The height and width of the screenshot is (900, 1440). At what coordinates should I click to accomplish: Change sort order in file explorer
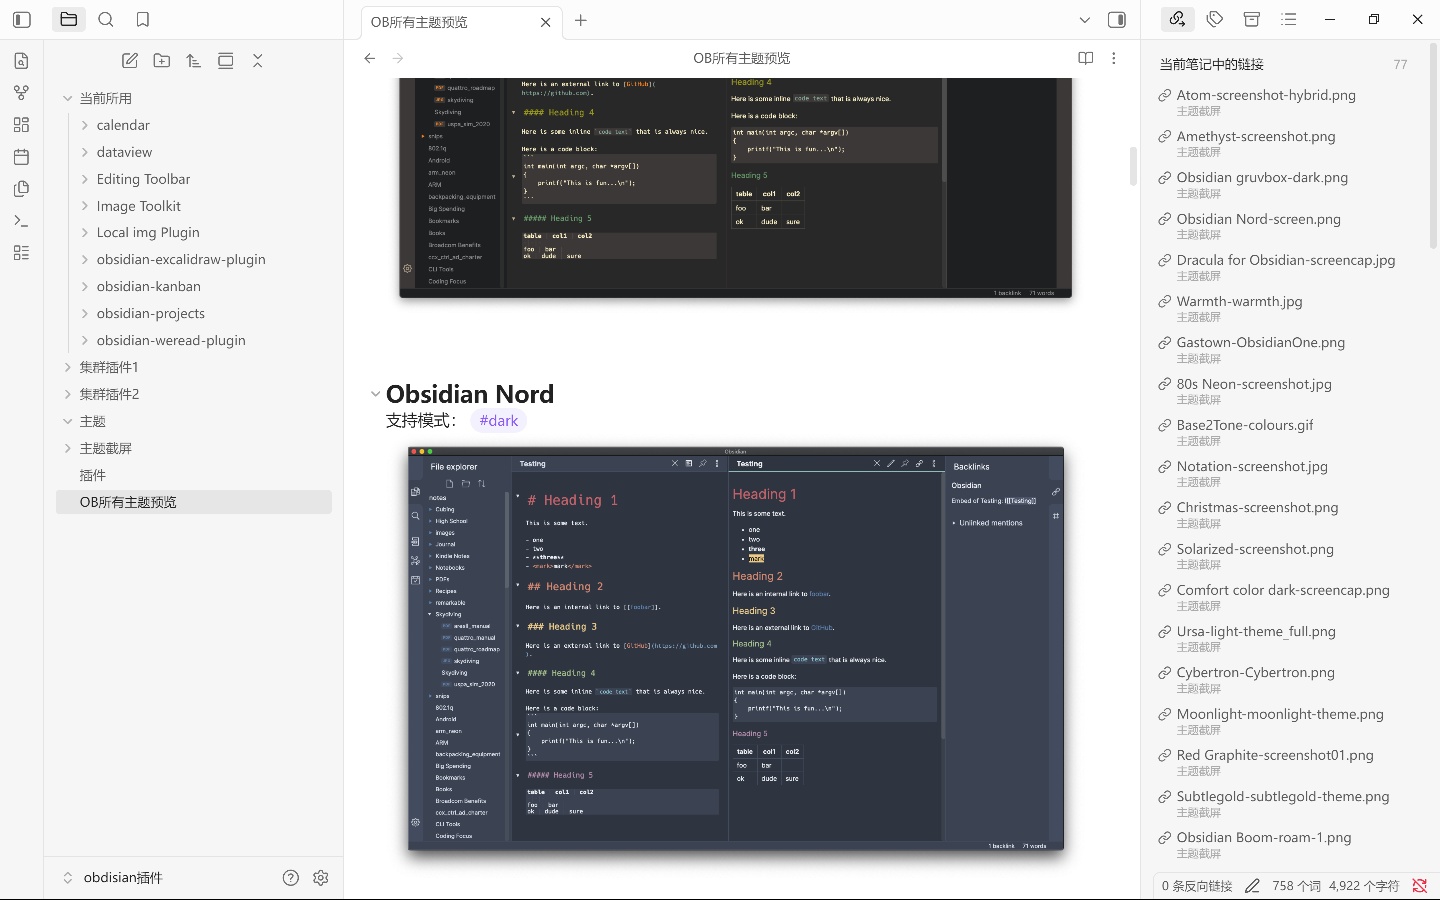[x=194, y=61]
